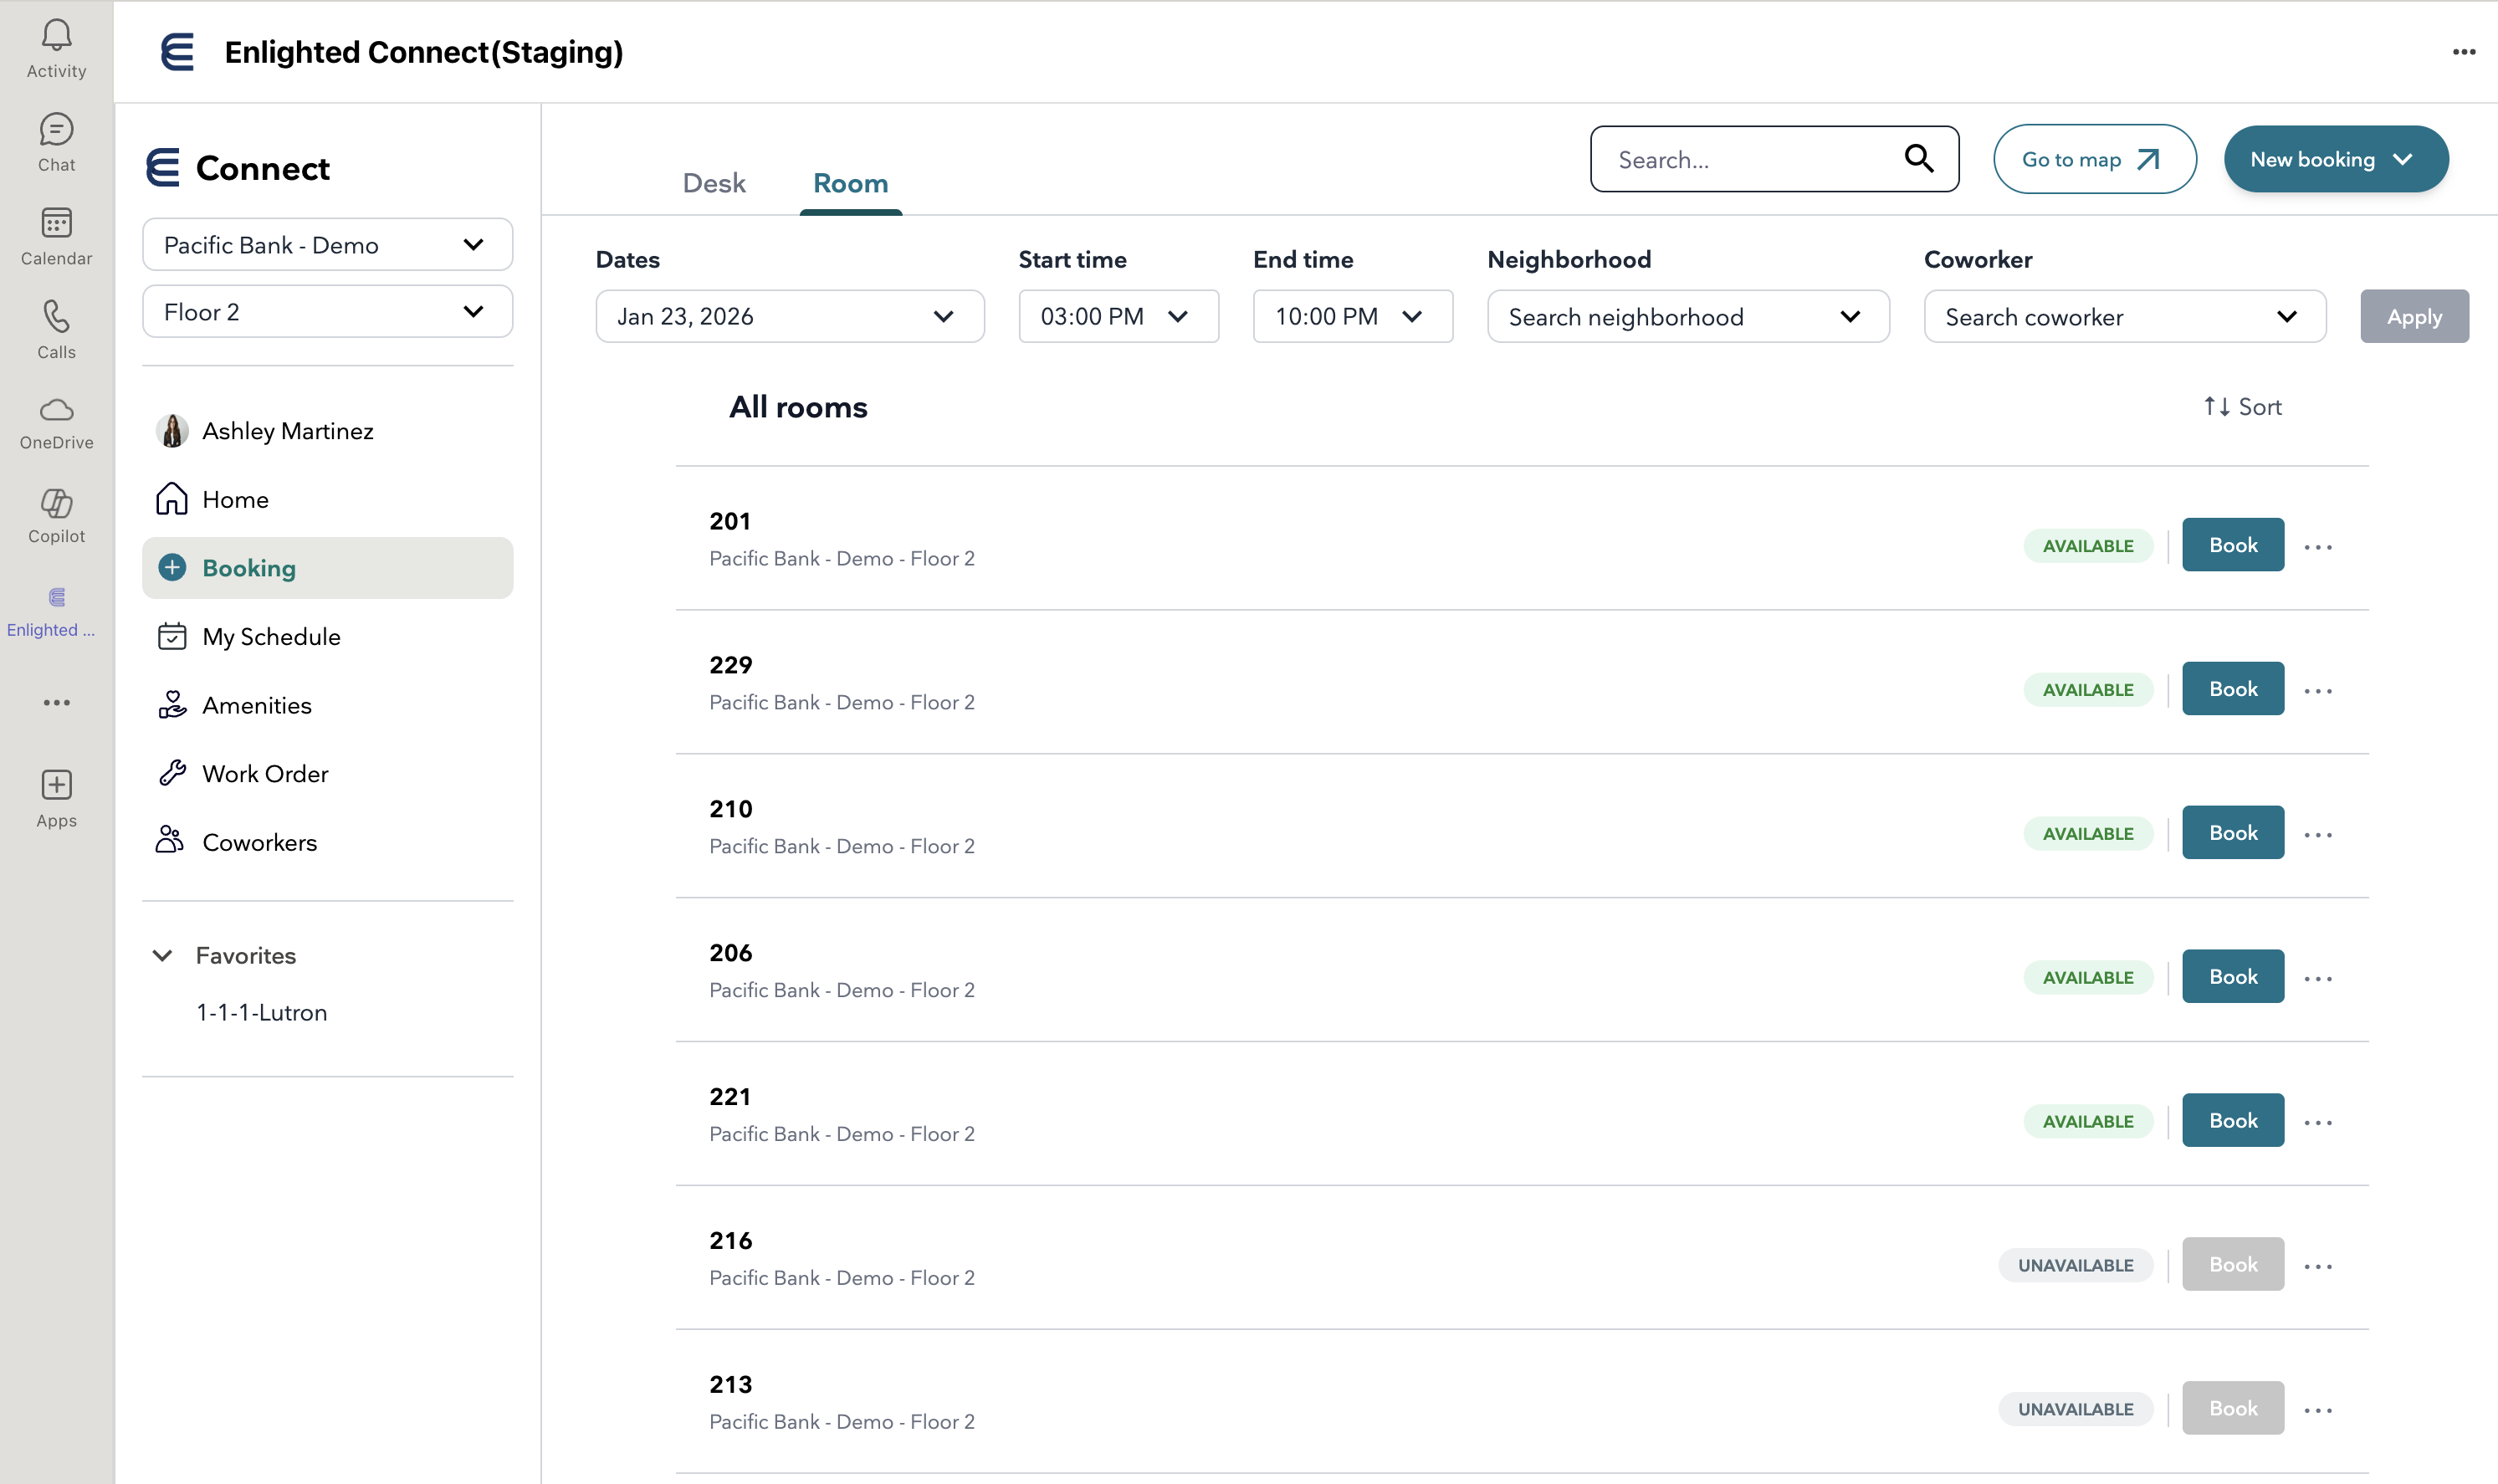
Task: Open the Search coworker dropdown
Action: tap(2124, 317)
